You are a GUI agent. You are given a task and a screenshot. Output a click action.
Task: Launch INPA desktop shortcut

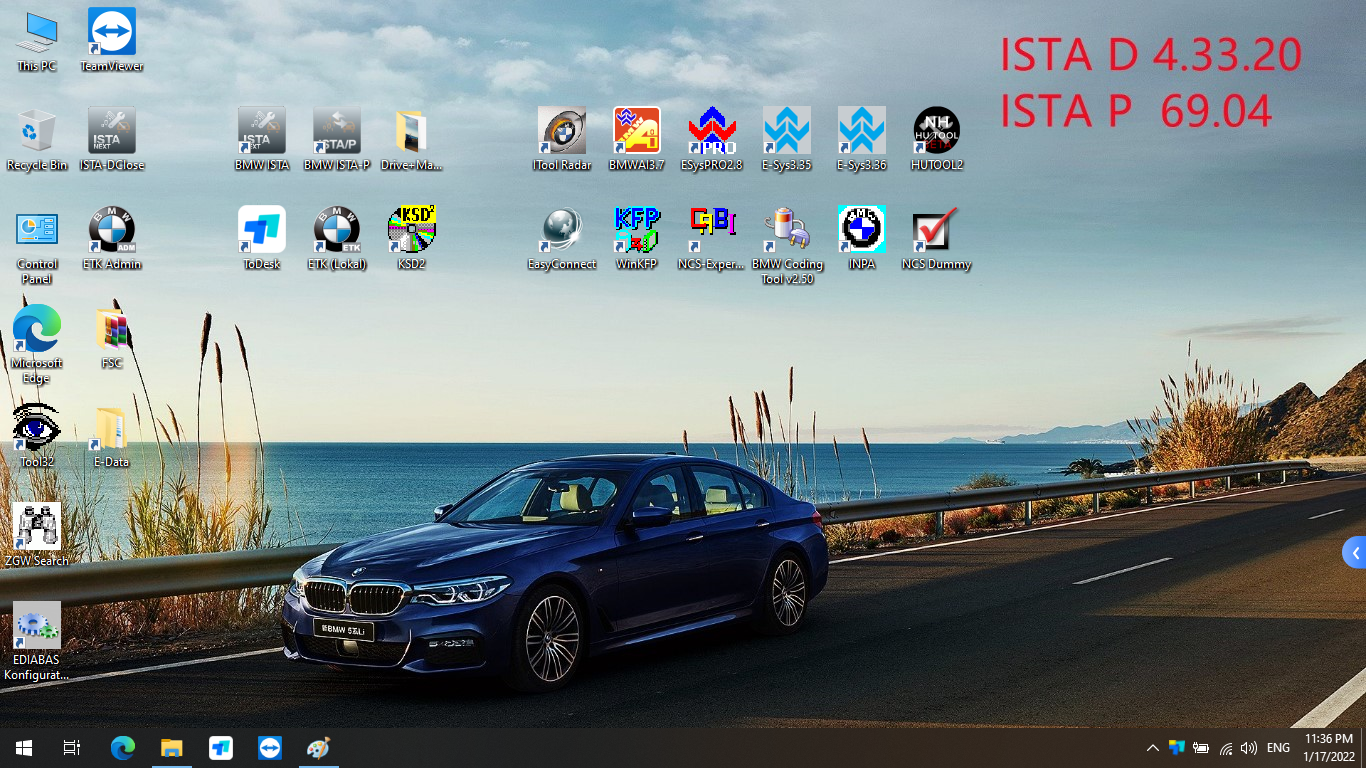pos(862,238)
